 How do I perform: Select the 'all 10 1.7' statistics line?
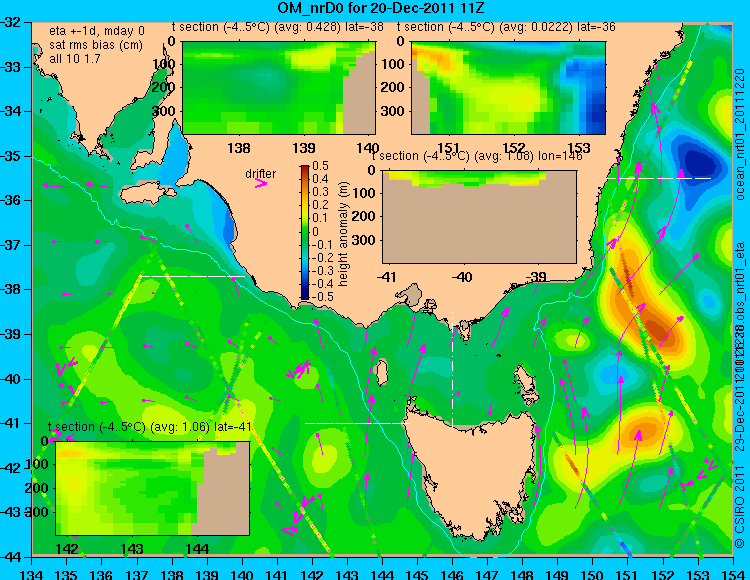click(x=75, y=59)
